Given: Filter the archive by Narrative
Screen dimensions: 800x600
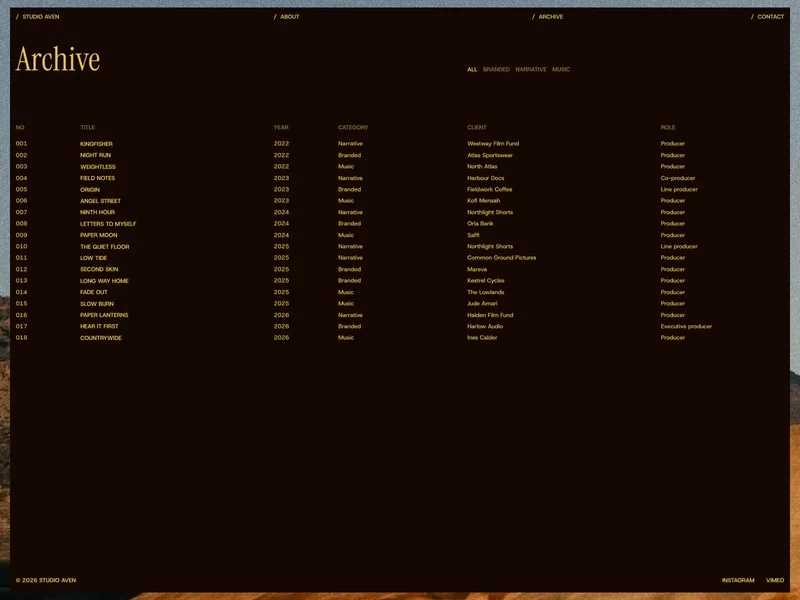Looking at the screenshot, I should (x=531, y=69).
